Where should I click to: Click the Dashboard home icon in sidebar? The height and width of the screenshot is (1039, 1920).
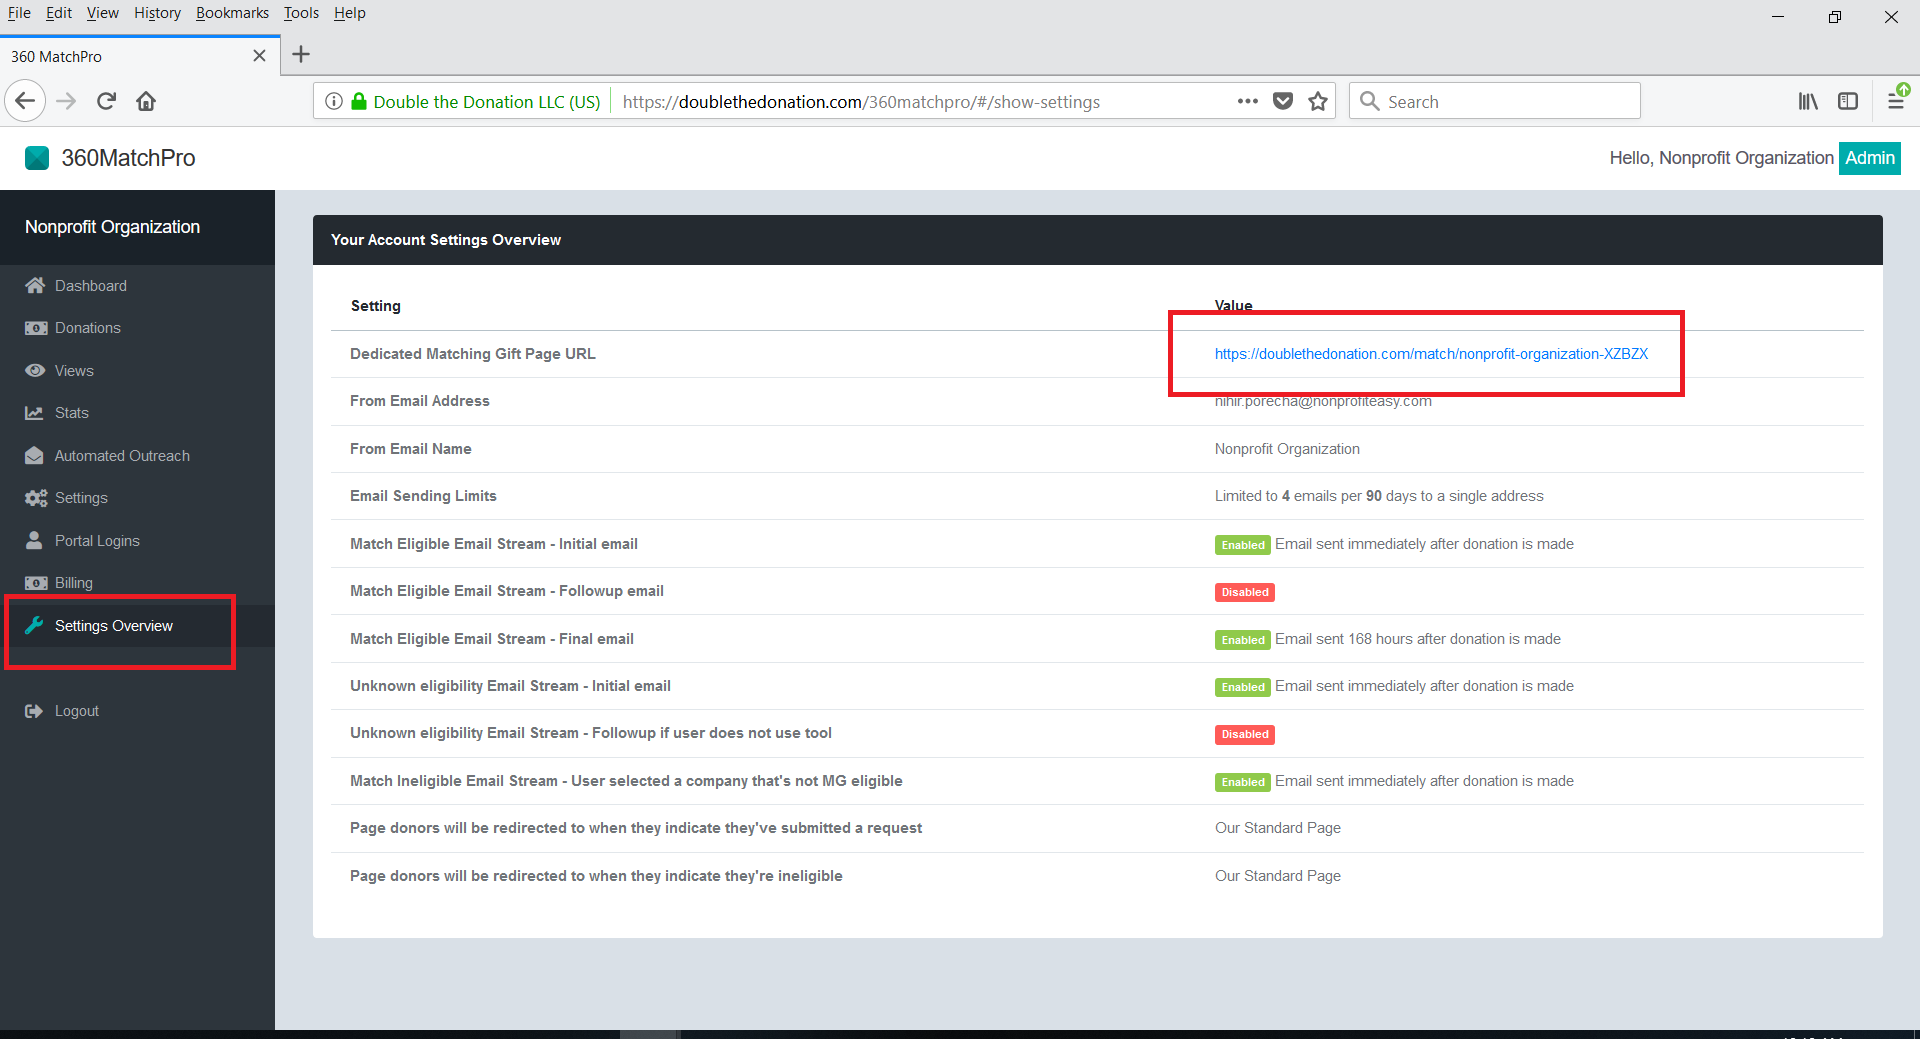coord(35,286)
